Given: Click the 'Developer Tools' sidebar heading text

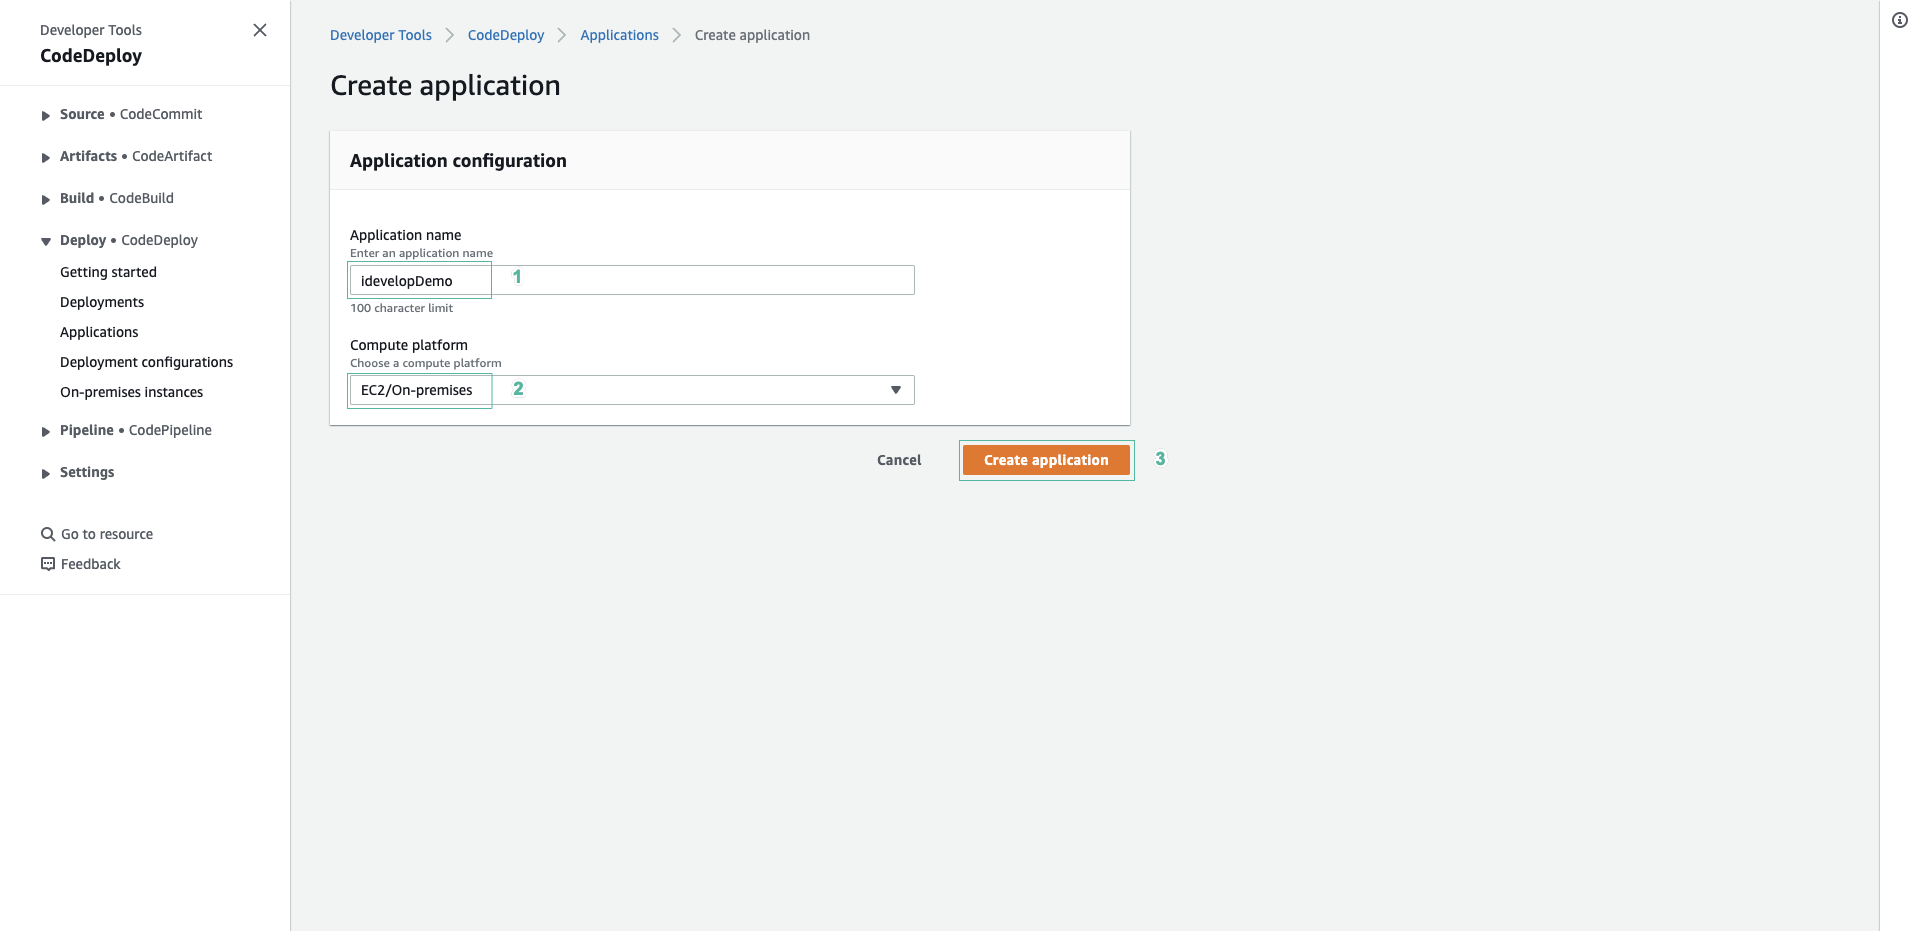Looking at the screenshot, I should [91, 30].
